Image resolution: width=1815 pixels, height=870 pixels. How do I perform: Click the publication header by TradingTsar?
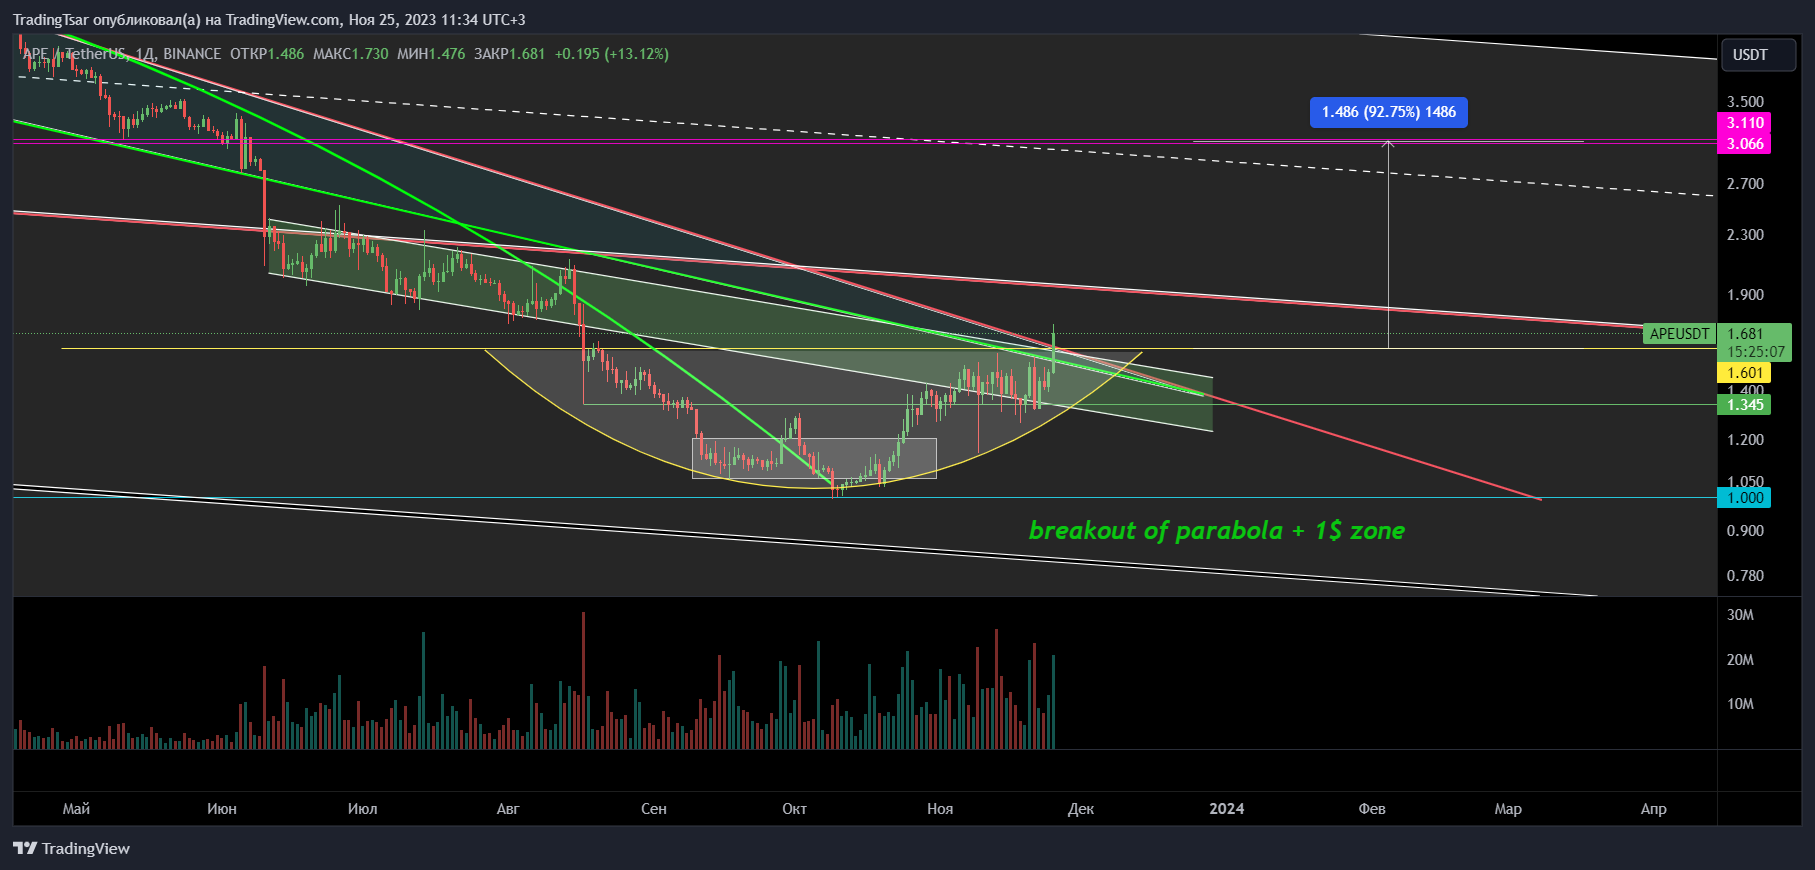(269, 20)
